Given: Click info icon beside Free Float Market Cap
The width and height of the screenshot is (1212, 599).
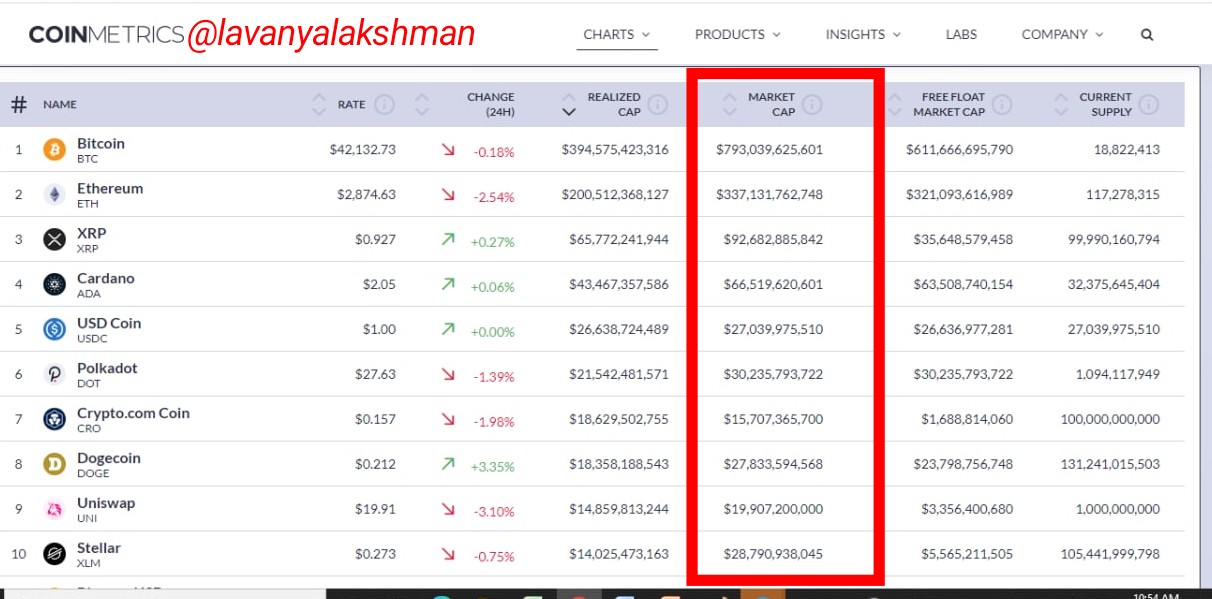Looking at the screenshot, I should pyautogui.click(x=1002, y=104).
